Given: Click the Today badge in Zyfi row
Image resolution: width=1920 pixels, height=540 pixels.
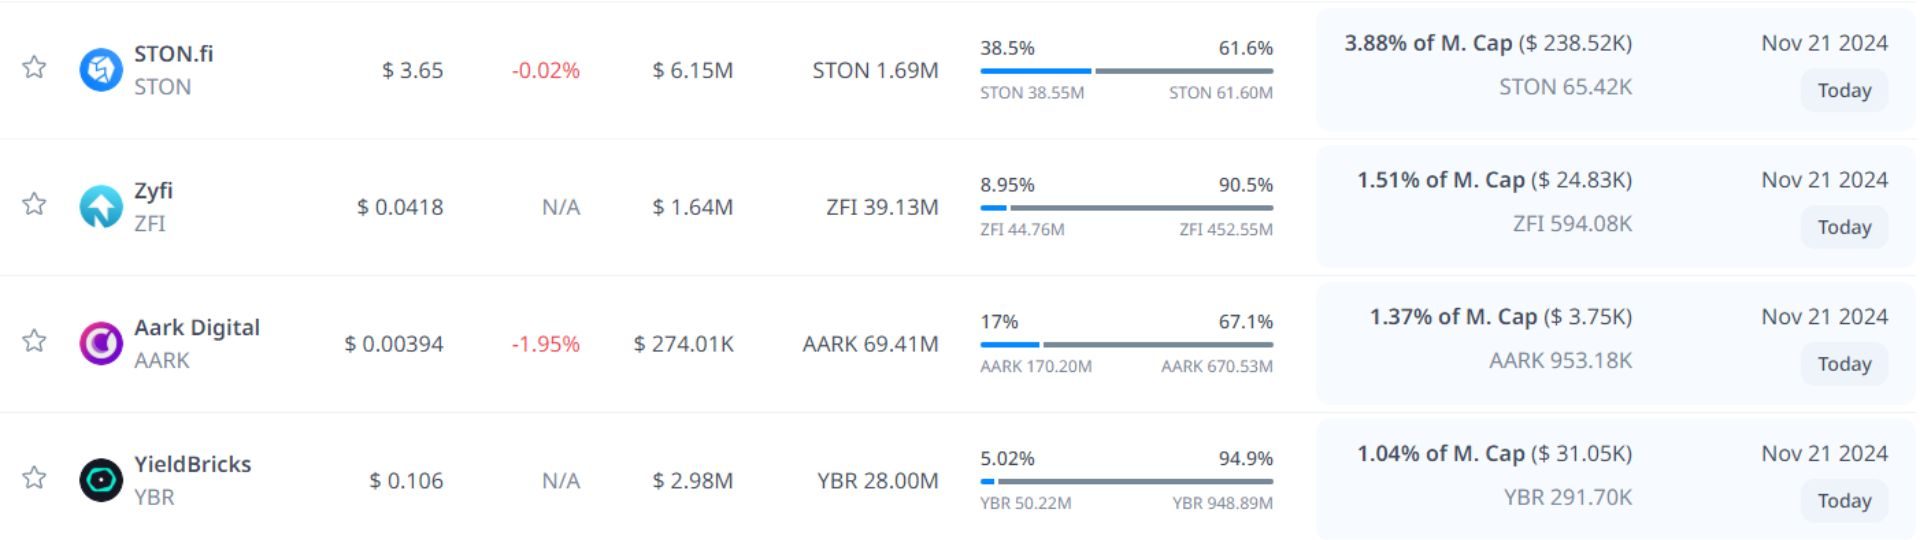Looking at the screenshot, I should pyautogui.click(x=1844, y=228).
